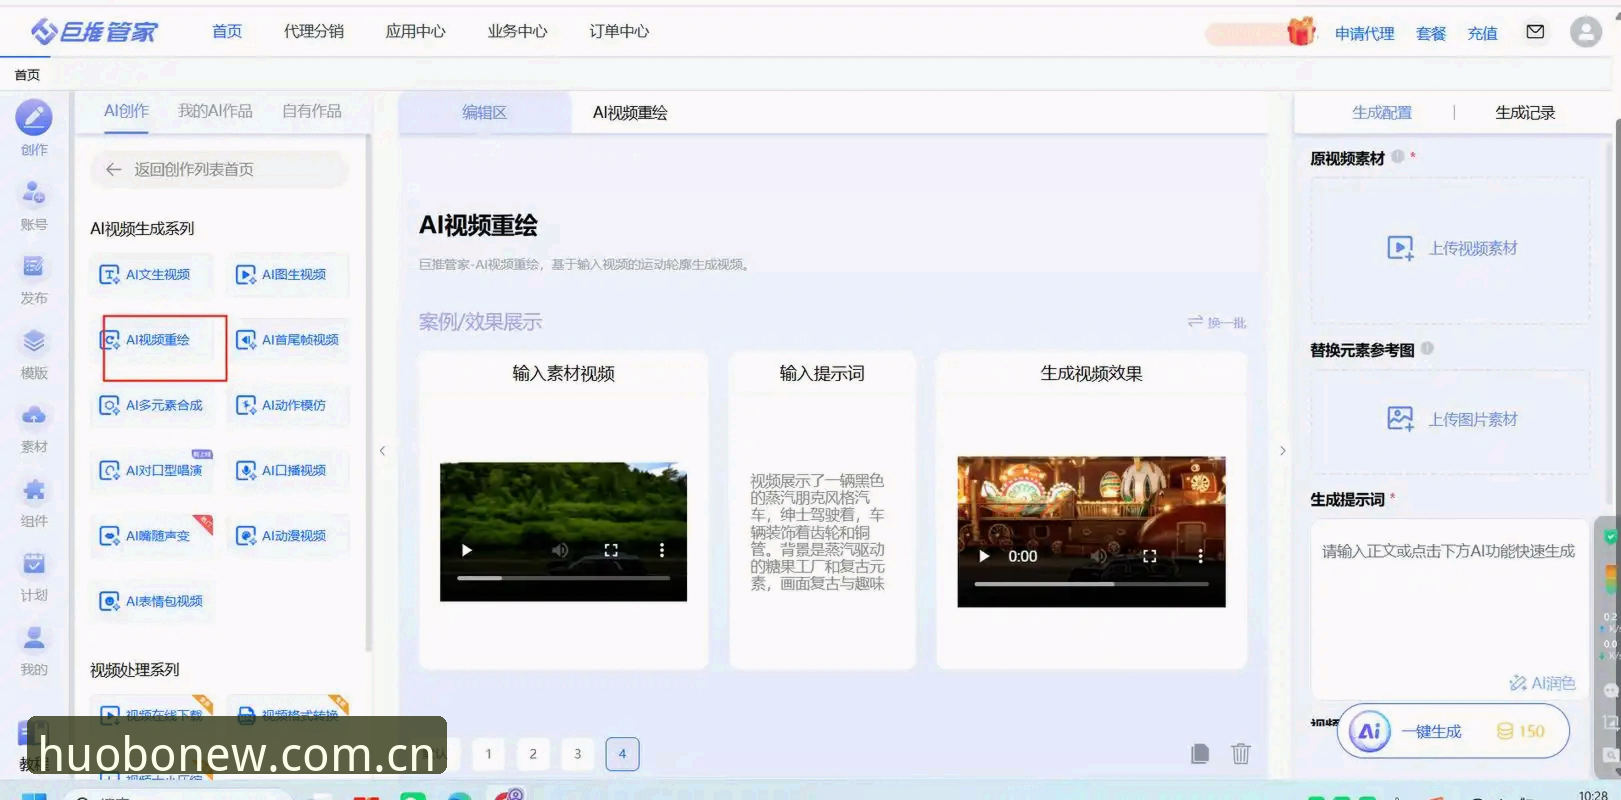The height and width of the screenshot is (800, 1621).
Task: Select the AI动漫视频 tool
Action: pyautogui.click(x=288, y=536)
